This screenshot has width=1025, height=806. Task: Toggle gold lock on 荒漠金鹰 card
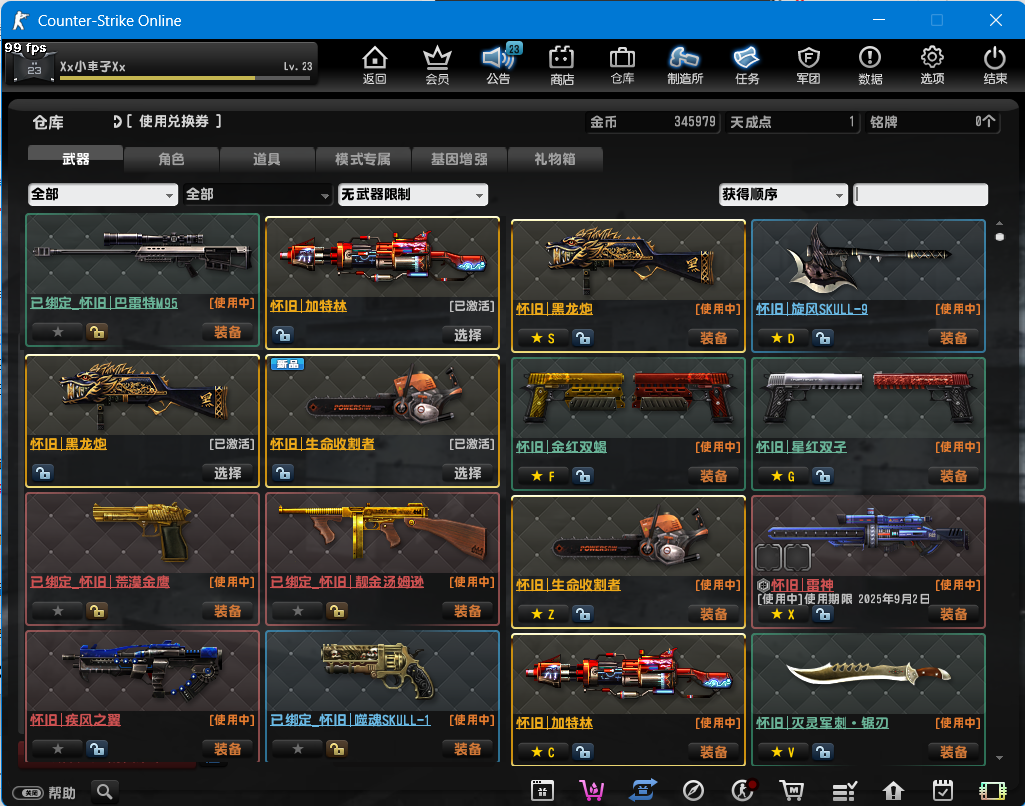click(97, 611)
